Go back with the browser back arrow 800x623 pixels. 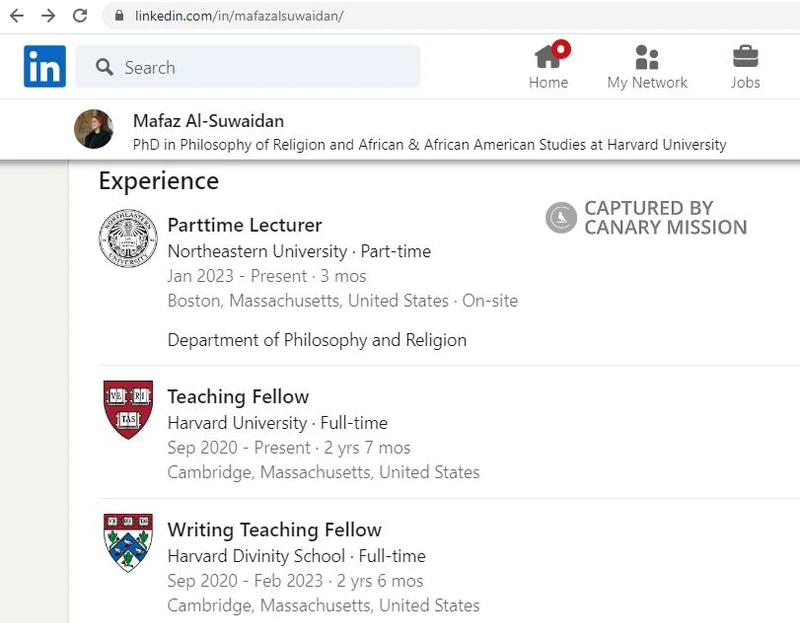coord(17,16)
